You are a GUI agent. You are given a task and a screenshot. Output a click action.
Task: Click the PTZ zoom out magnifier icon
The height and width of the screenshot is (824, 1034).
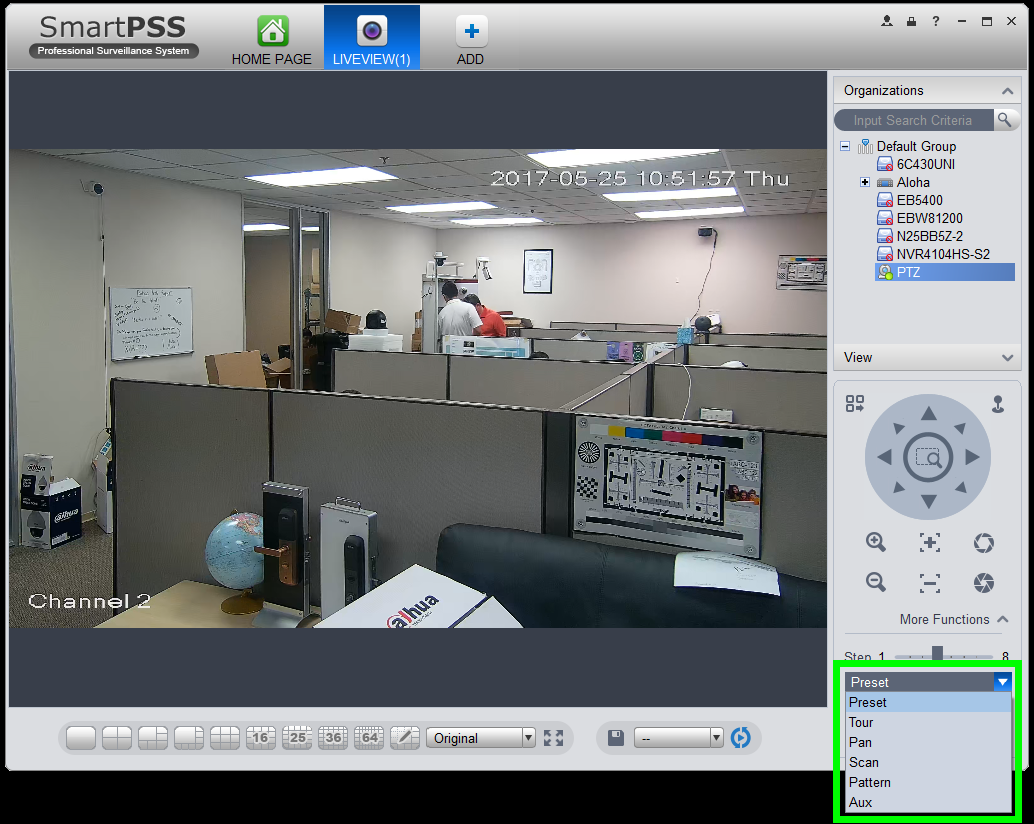click(876, 582)
